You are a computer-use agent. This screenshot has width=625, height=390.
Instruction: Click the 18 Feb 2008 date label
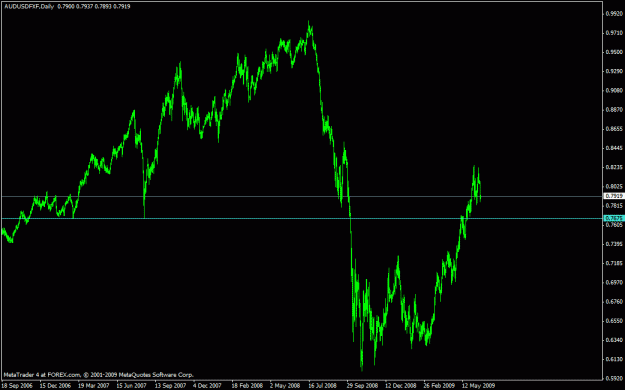pyautogui.click(x=247, y=386)
